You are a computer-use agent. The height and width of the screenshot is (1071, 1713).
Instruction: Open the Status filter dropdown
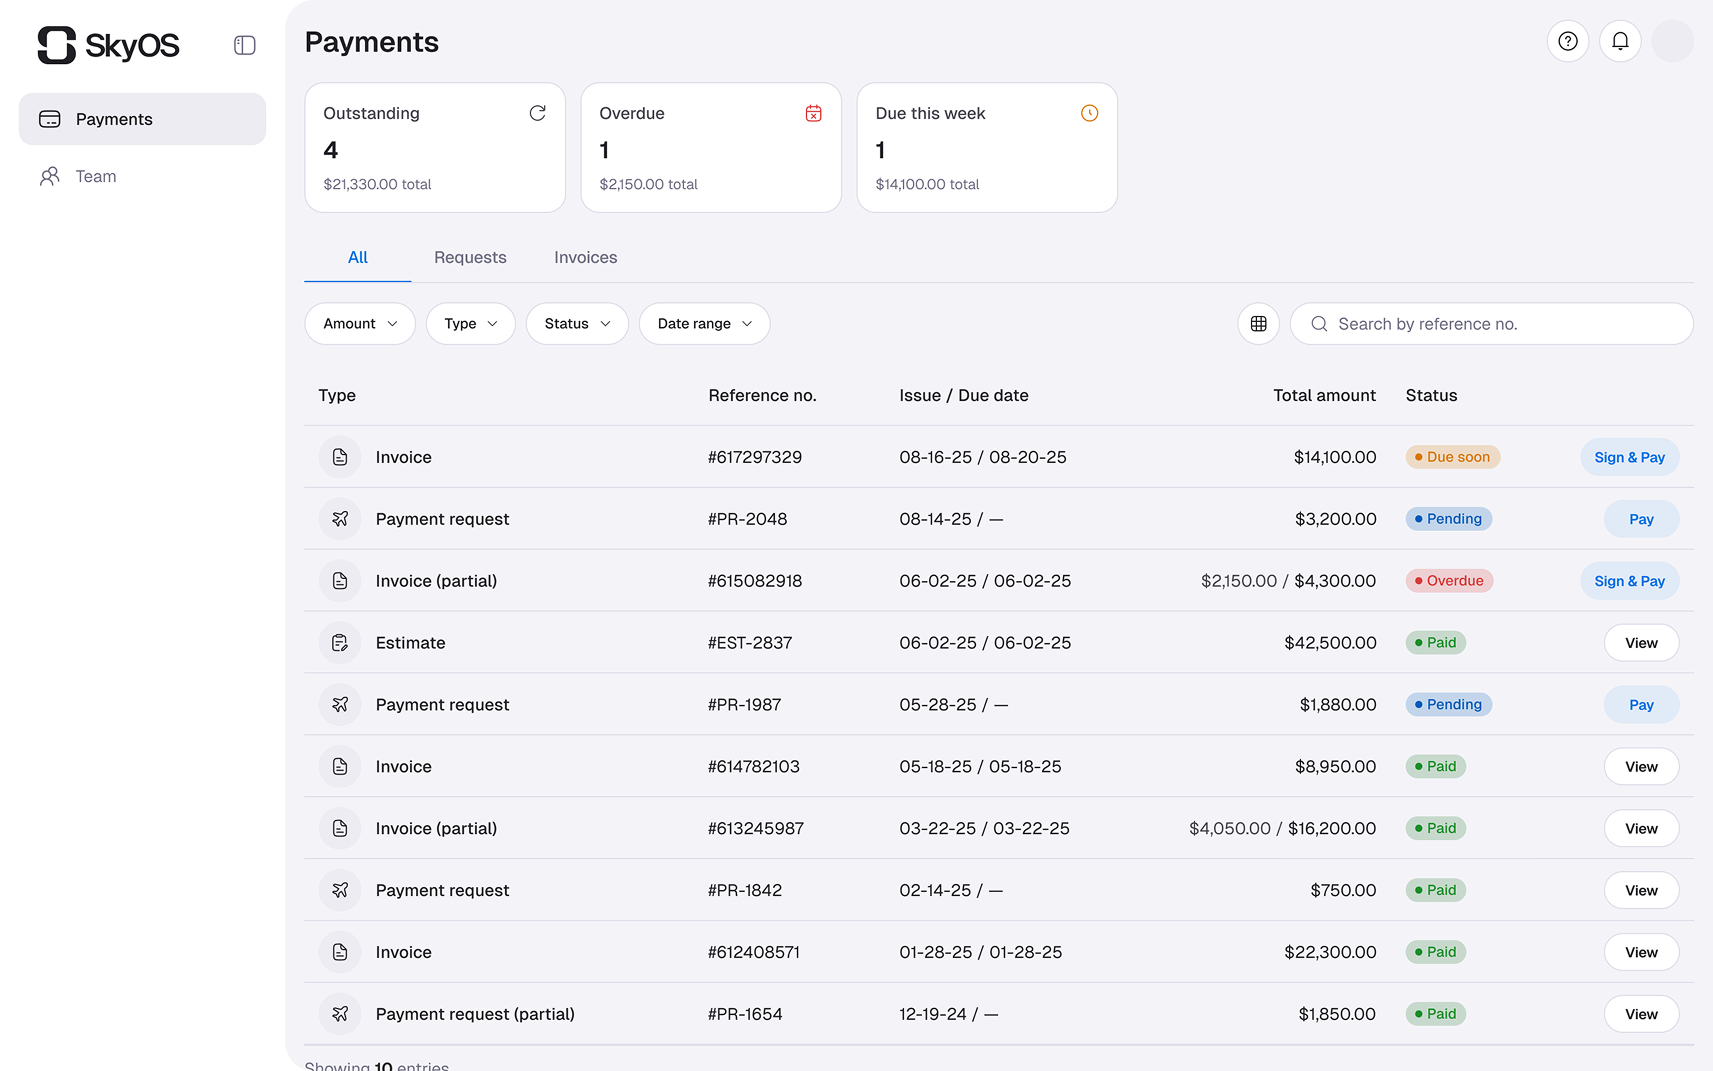577,324
